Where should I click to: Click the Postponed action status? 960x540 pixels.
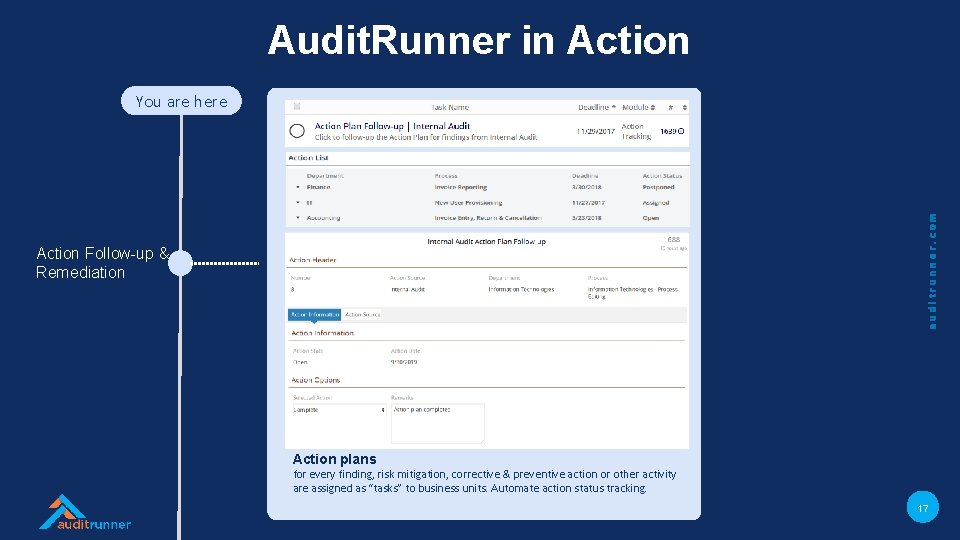pos(658,187)
